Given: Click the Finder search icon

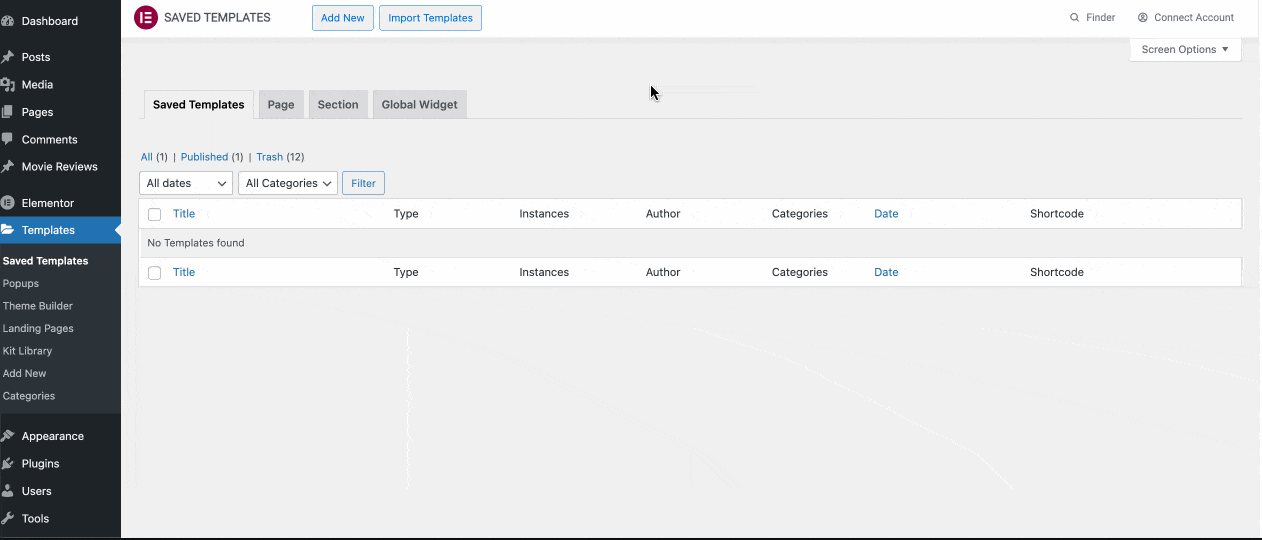Looking at the screenshot, I should (x=1075, y=18).
